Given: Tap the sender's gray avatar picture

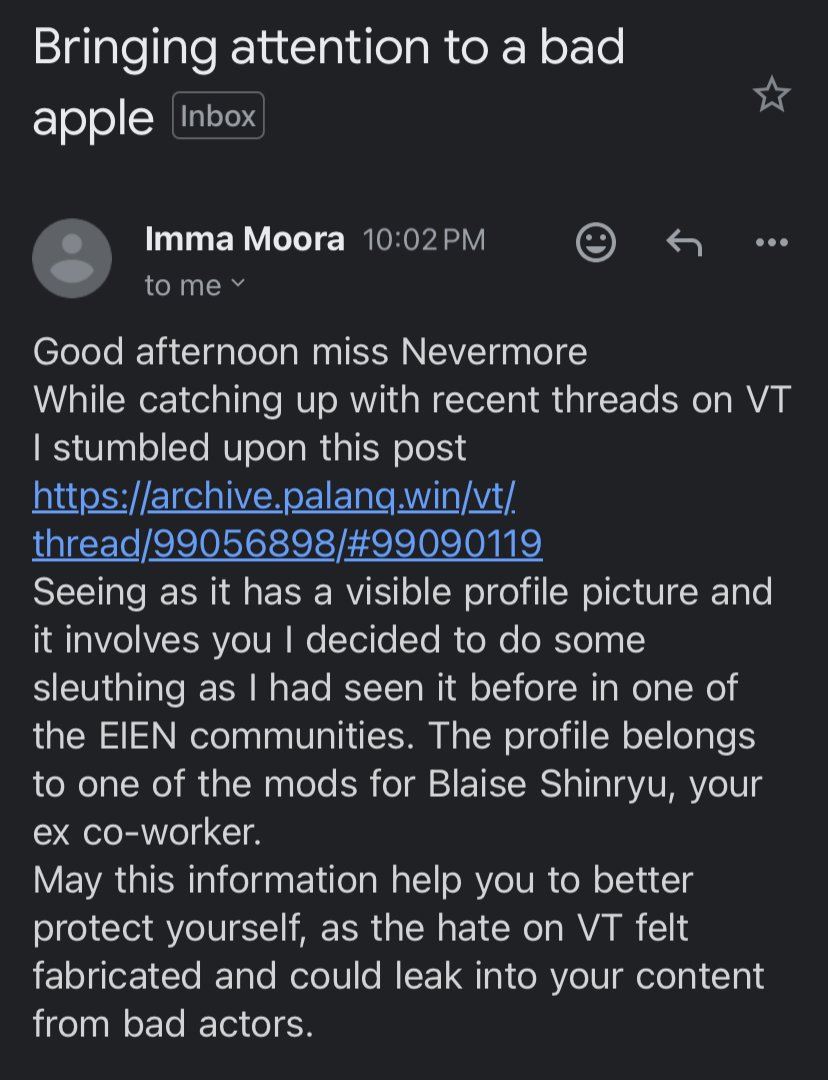Looking at the screenshot, I should point(72,258).
